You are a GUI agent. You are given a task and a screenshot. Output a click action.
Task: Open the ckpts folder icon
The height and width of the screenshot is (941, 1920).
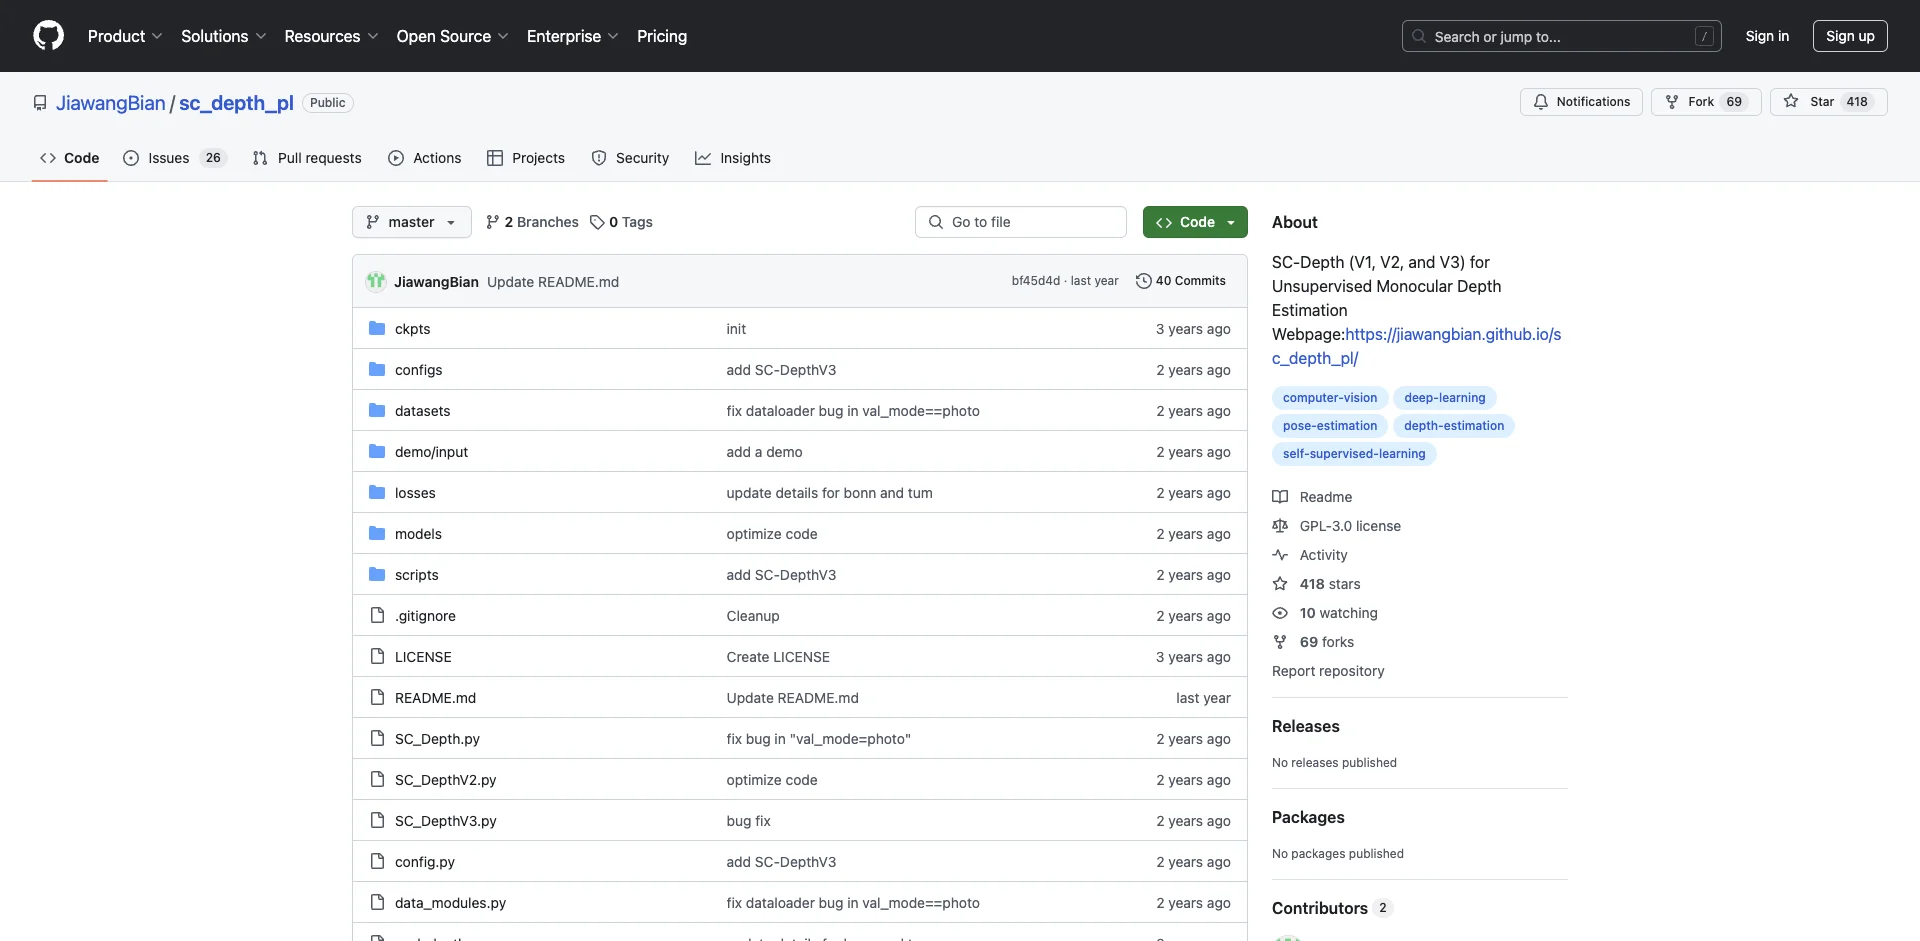pyautogui.click(x=377, y=329)
